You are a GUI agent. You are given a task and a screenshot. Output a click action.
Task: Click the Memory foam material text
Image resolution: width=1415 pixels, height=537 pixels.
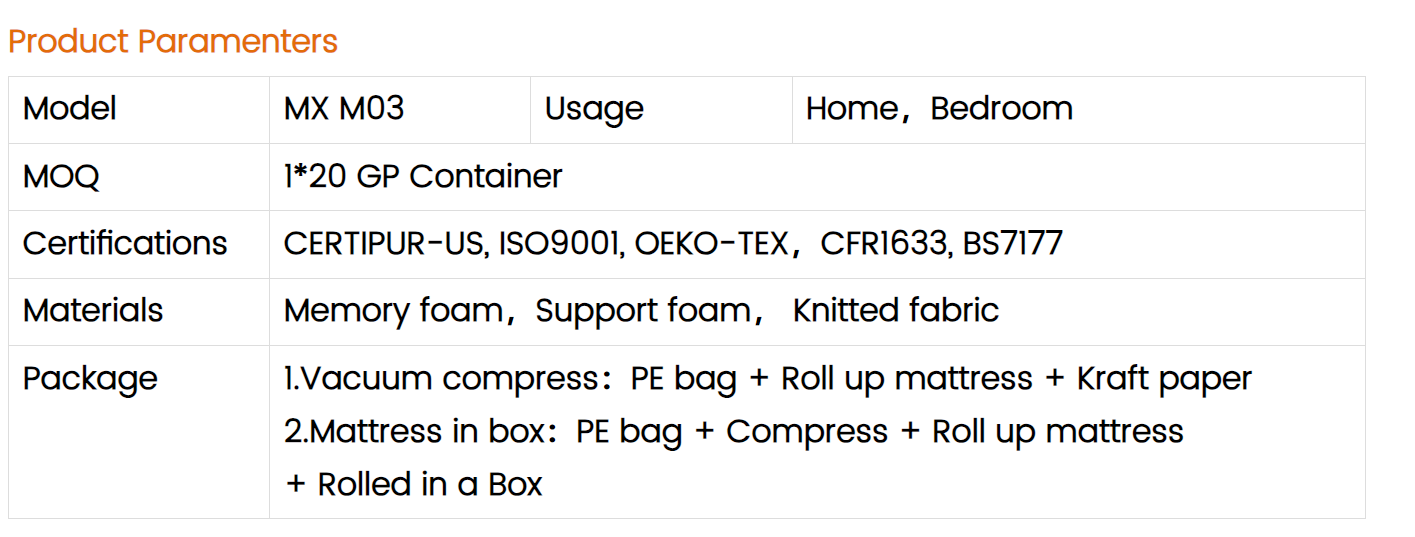tap(392, 311)
